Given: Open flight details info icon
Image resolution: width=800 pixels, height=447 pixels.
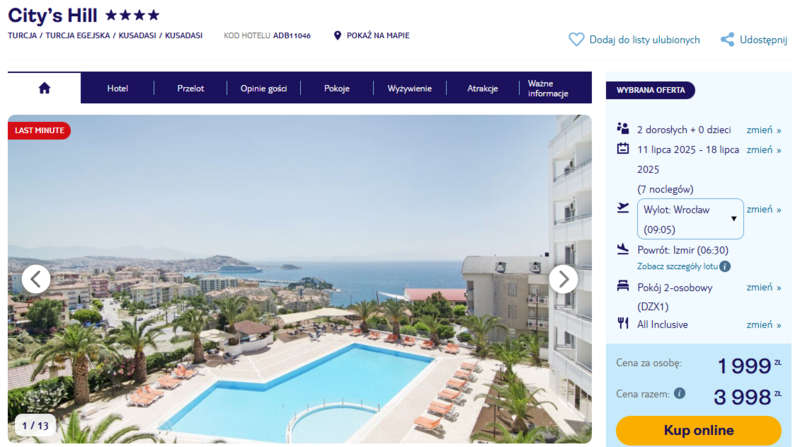Looking at the screenshot, I should pyautogui.click(x=725, y=266).
